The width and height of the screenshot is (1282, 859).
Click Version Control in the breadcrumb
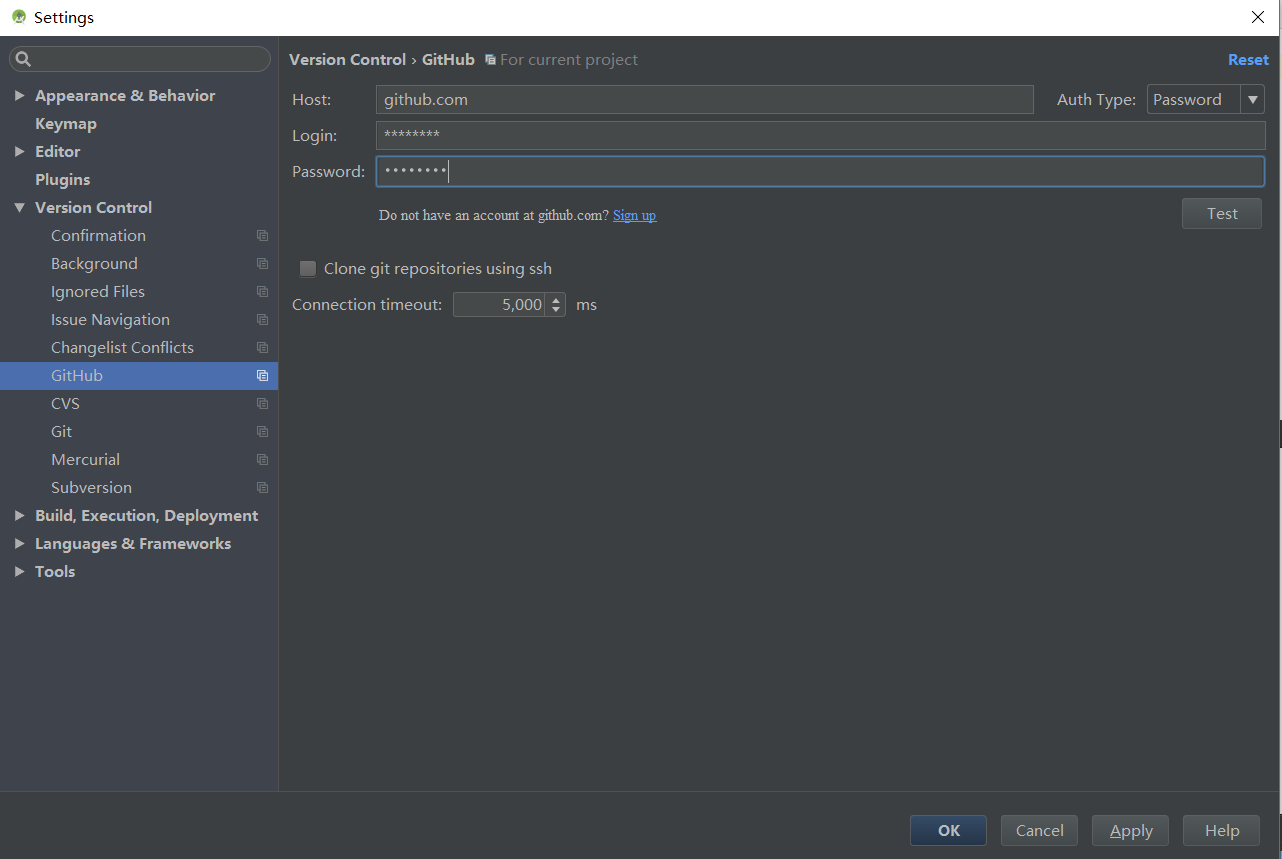point(347,60)
